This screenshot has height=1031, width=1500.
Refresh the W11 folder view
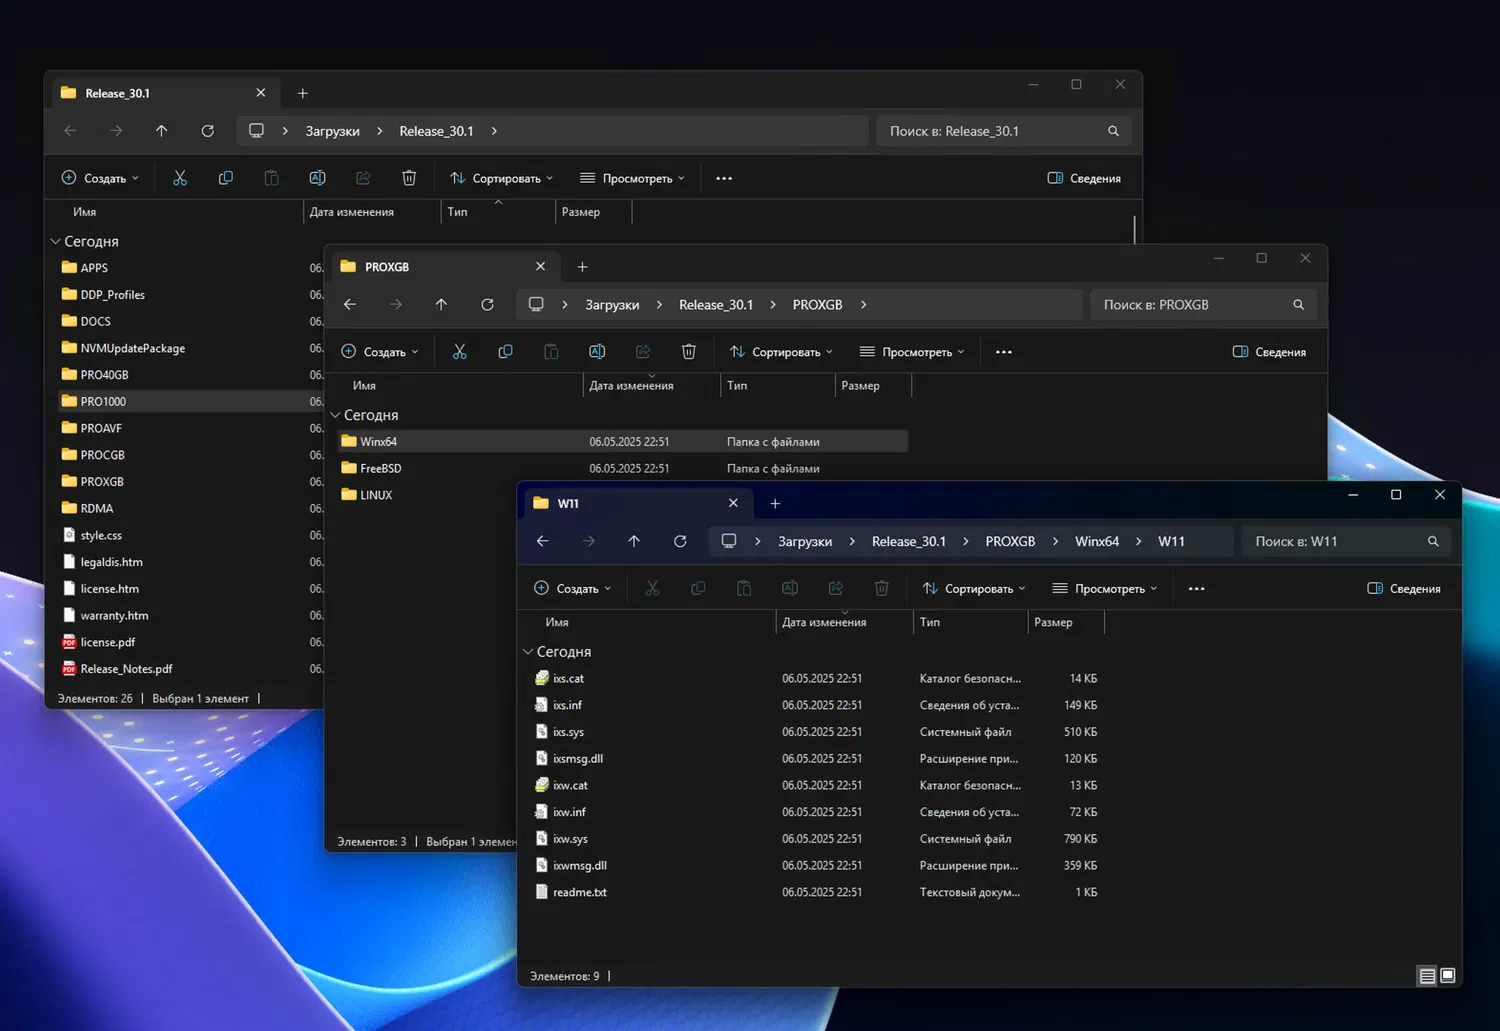point(680,541)
